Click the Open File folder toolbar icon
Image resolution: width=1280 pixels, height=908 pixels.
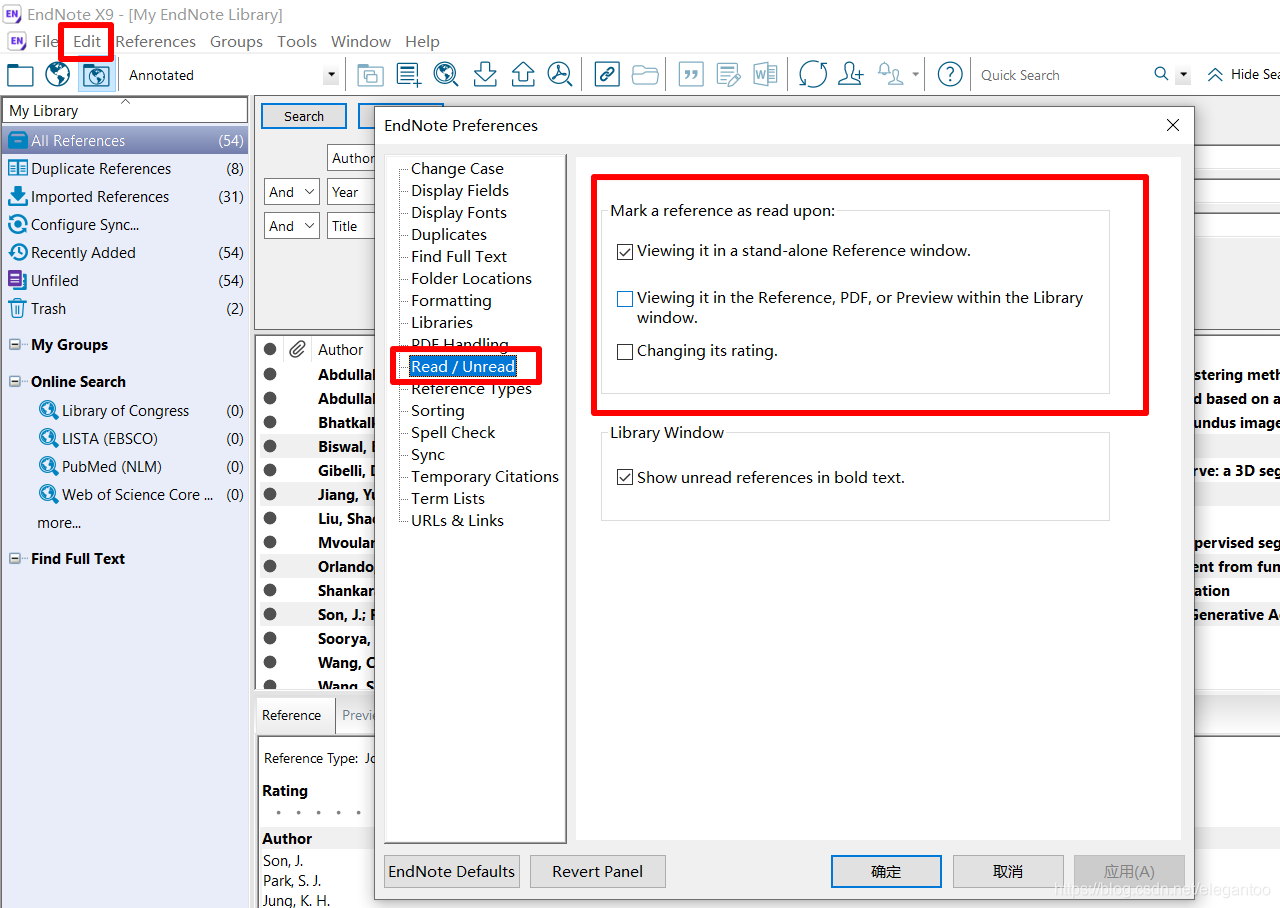pyautogui.click(x=645, y=74)
